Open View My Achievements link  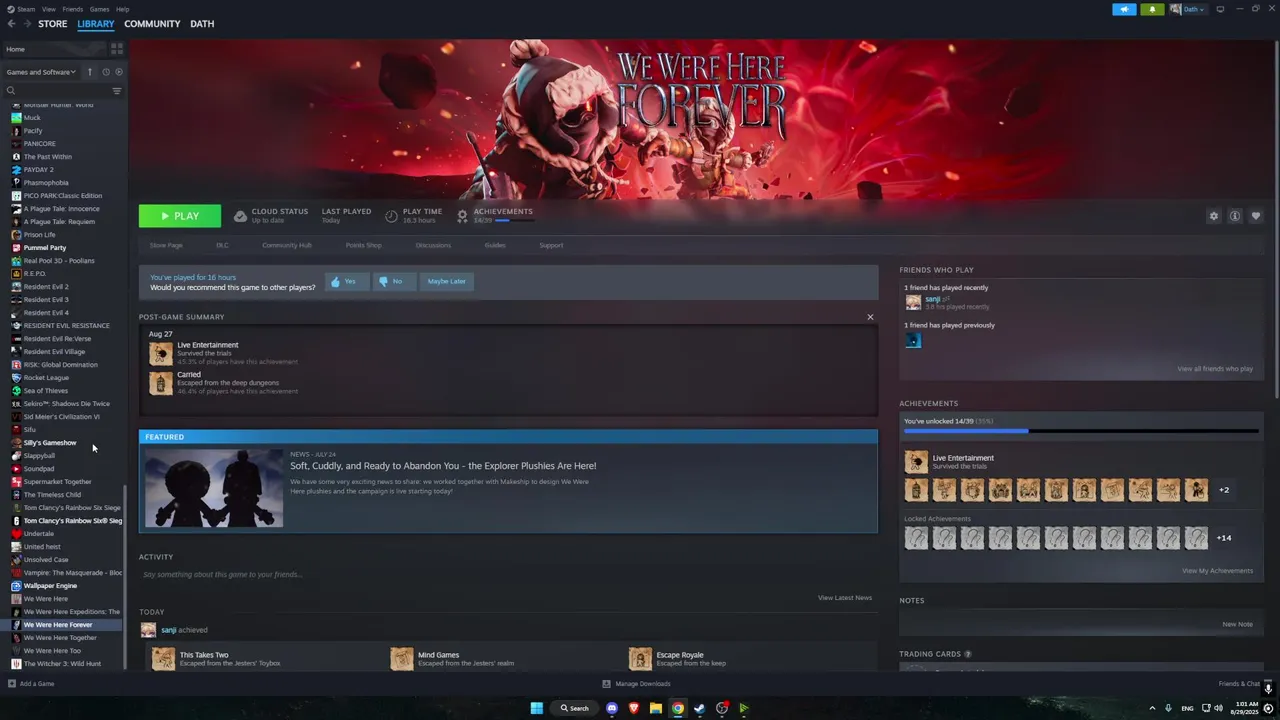coord(1217,571)
